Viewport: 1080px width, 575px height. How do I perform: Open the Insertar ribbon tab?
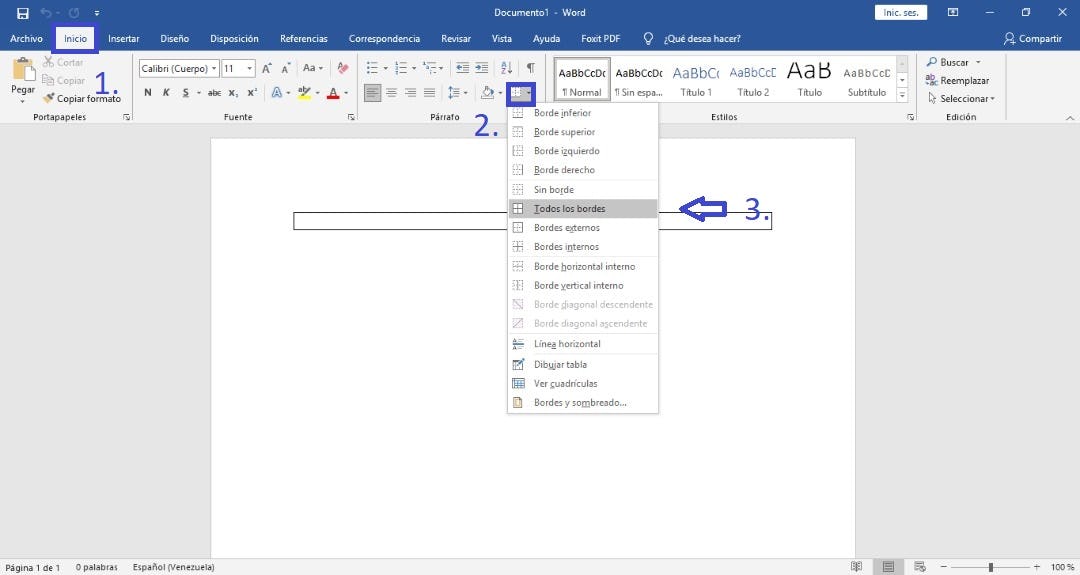click(123, 39)
